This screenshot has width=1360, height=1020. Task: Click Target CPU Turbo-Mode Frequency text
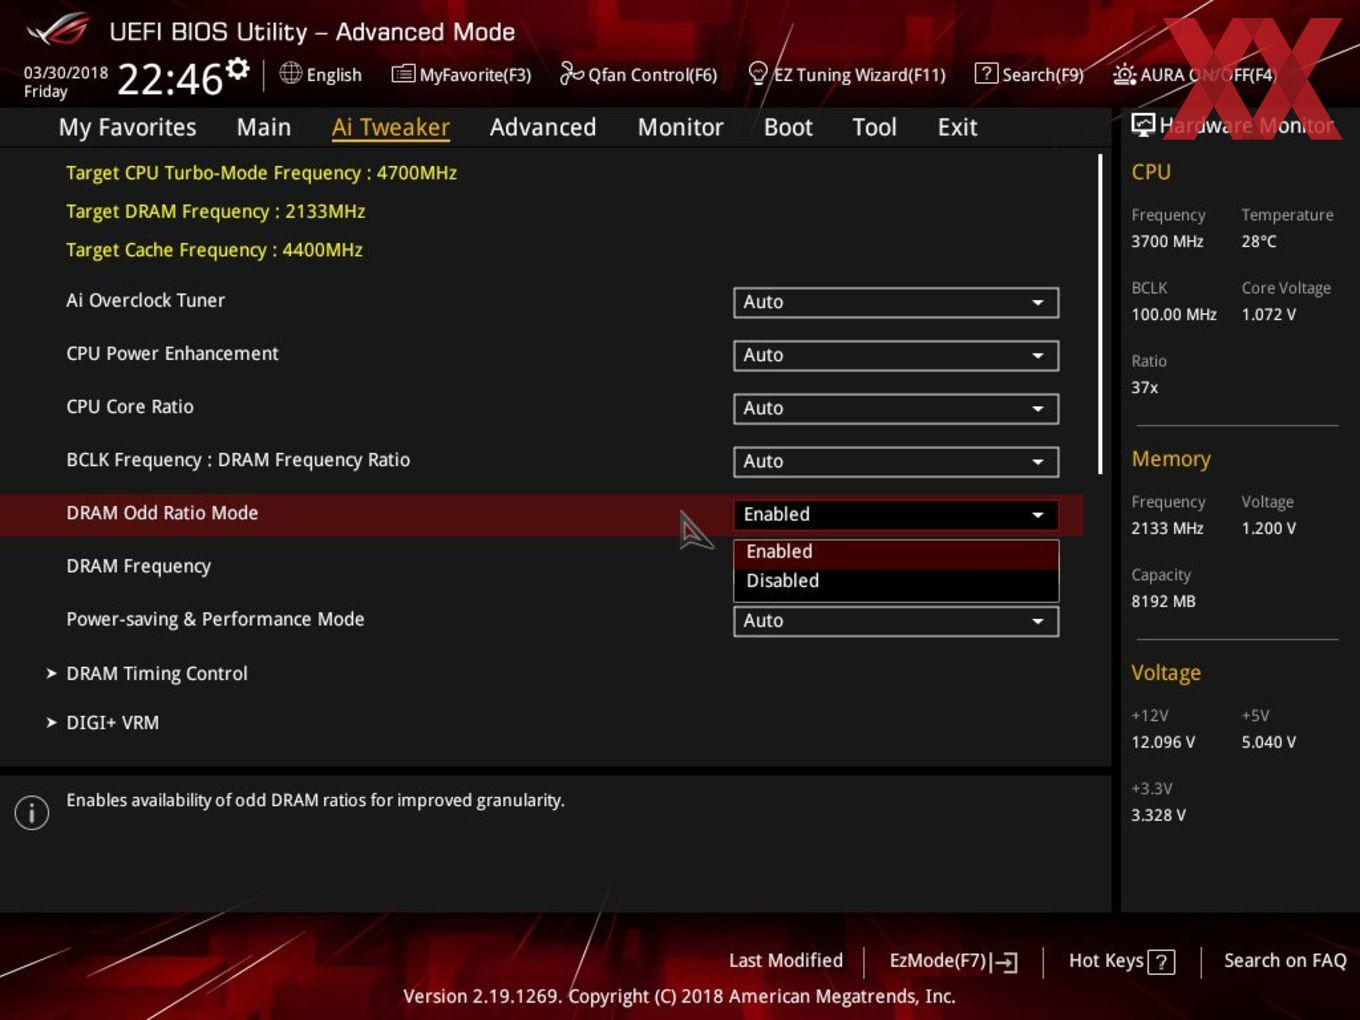(262, 173)
